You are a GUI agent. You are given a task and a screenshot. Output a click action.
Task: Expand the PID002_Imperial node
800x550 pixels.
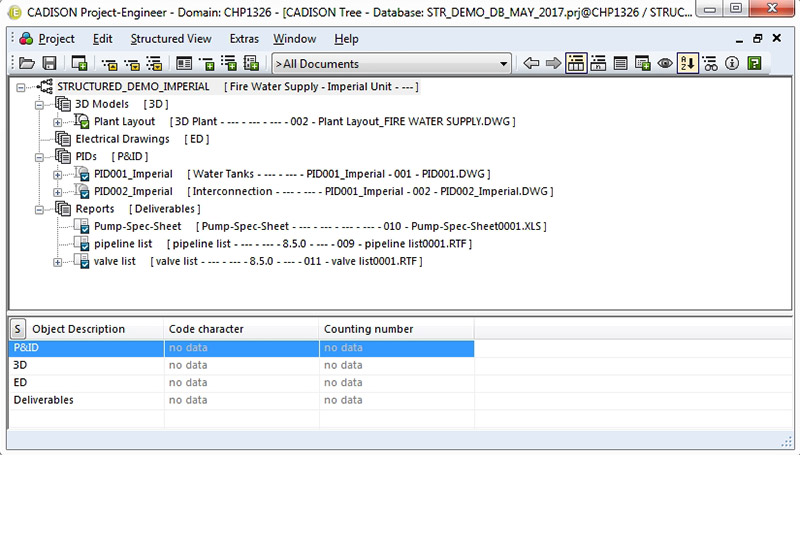[x=58, y=192]
